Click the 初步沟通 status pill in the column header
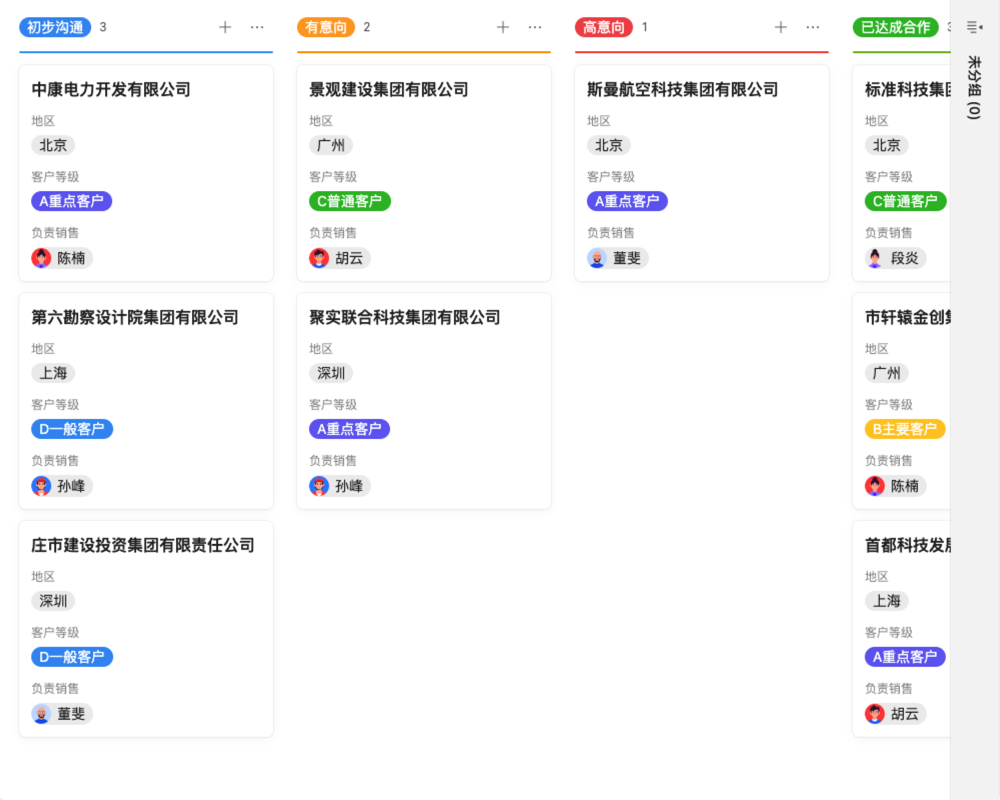The image size is (1000, 800). tap(55, 27)
